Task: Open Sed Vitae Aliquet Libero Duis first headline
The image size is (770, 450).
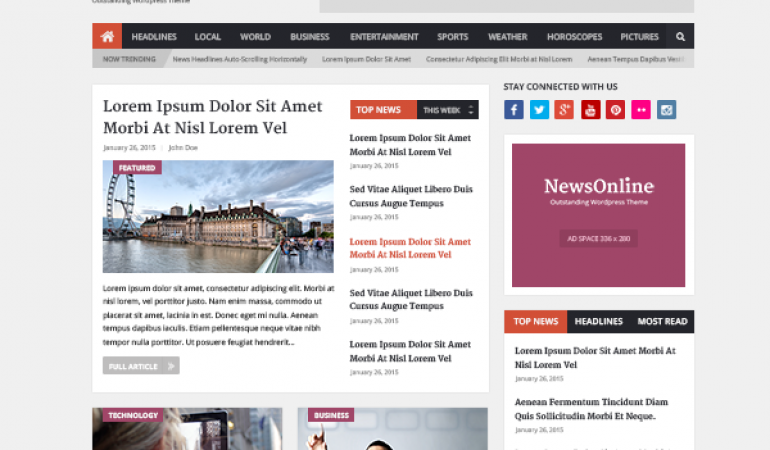Action: [x=411, y=196]
